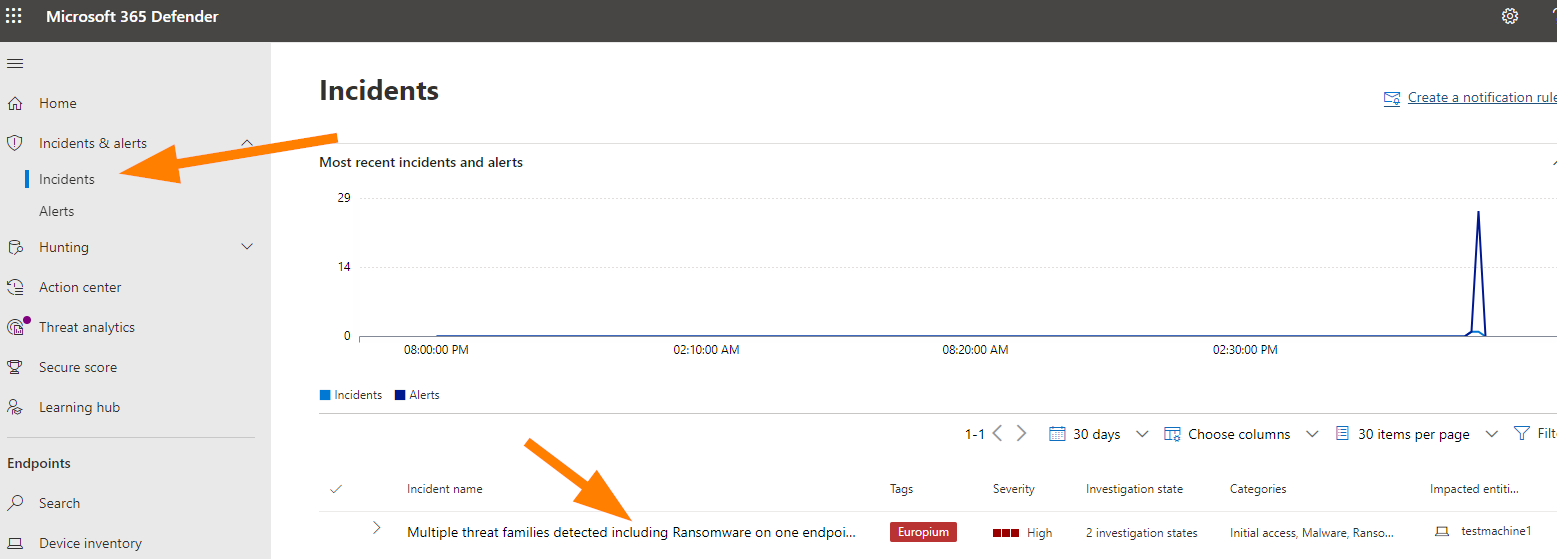Image resolution: width=1557 pixels, height=559 pixels.
Task: Click the Device inventory laptop icon
Action: click(x=15, y=543)
